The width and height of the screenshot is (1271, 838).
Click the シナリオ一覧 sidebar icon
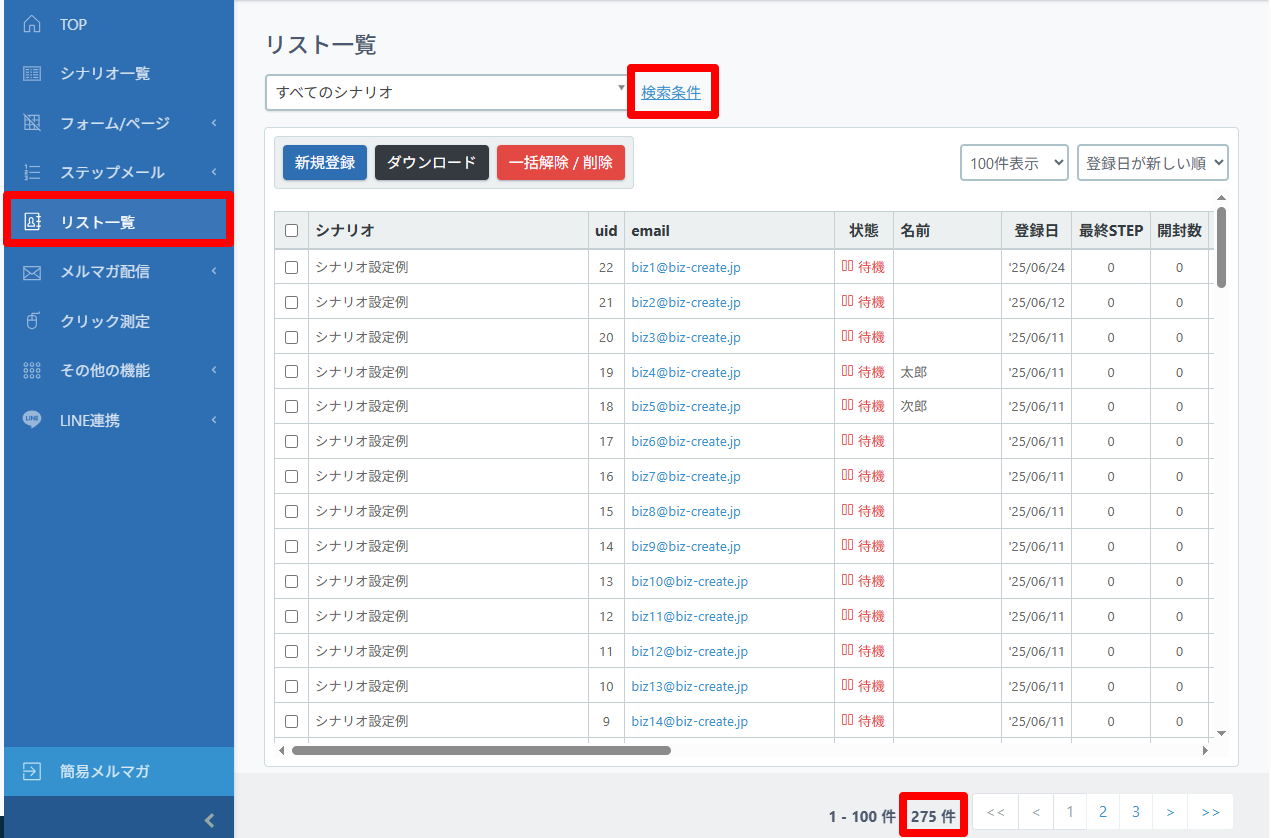click(32, 74)
